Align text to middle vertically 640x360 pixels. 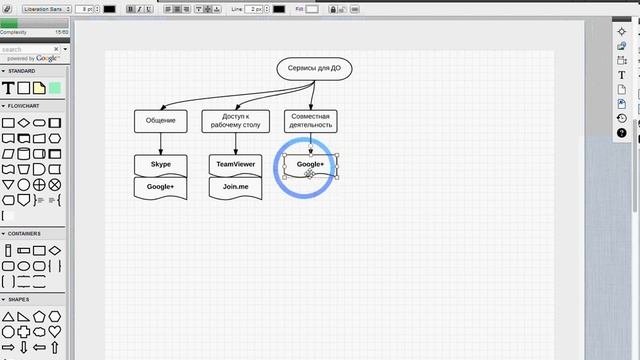click(208, 9)
